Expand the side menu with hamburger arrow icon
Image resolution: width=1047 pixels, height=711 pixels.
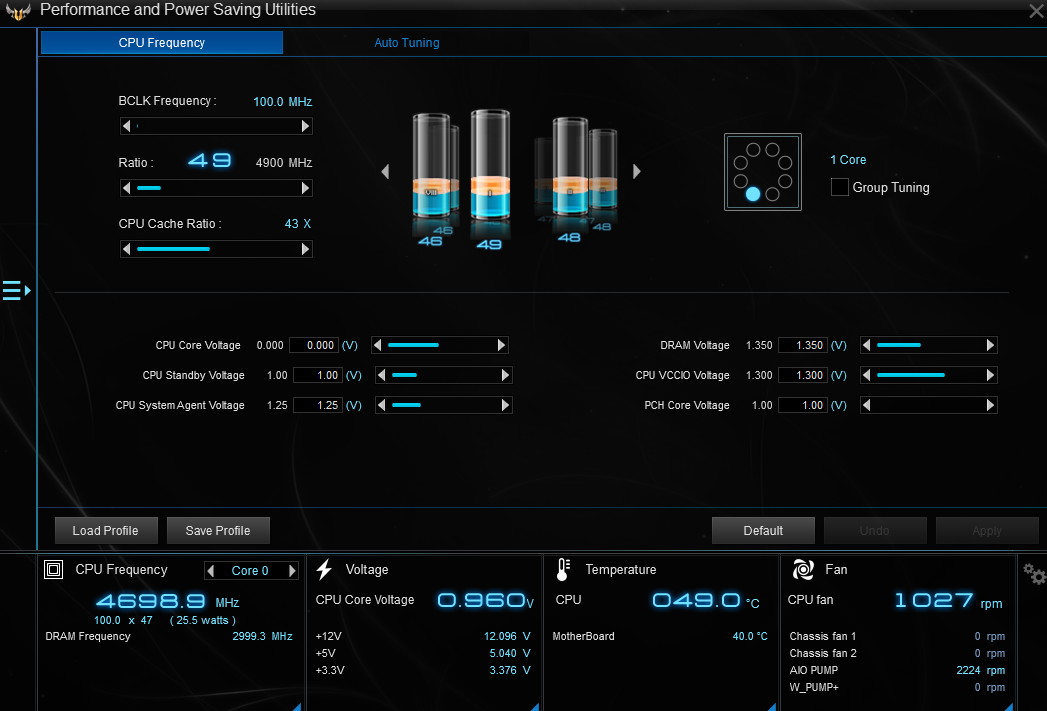[x=16, y=290]
